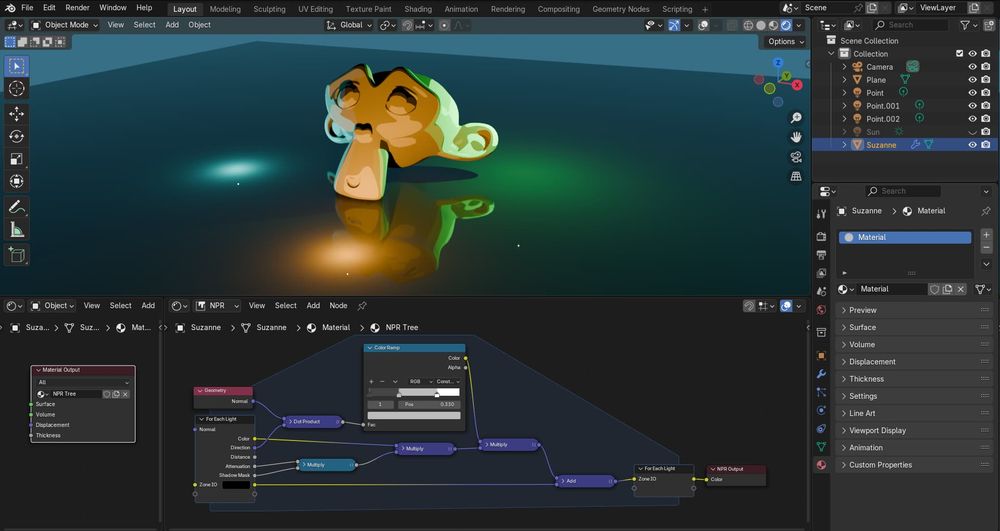Click Color Ramp gradient bar
This screenshot has height=531, width=1000.
pyautogui.click(x=414, y=392)
